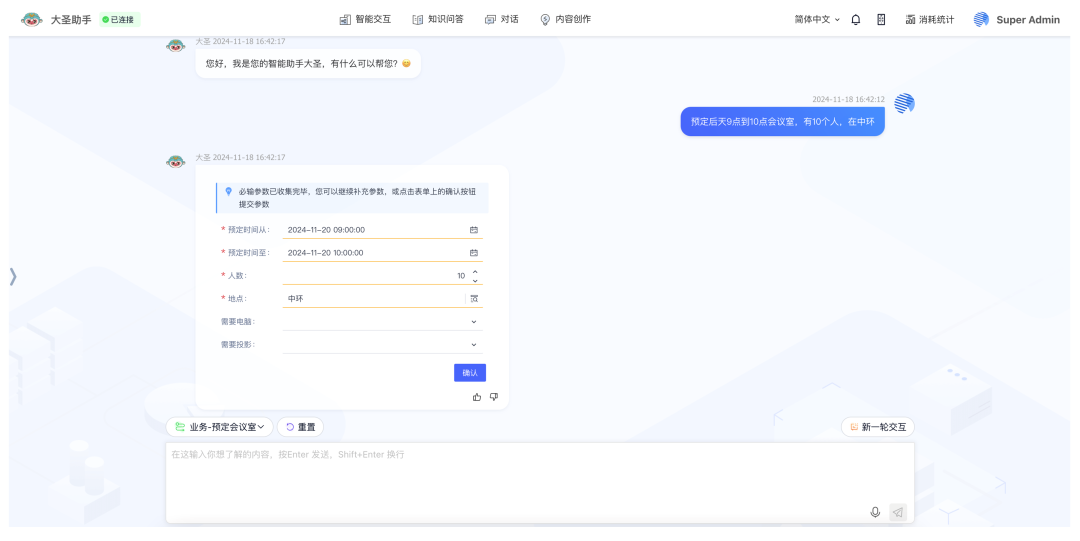
Task: Click the 新一轮交互 button
Action: (x=877, y=427)
